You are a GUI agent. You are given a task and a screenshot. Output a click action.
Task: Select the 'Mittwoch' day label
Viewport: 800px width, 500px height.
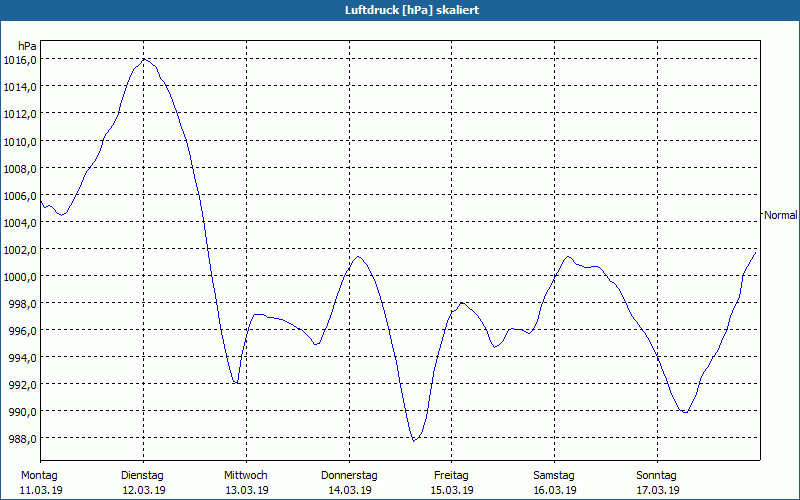click(x=246, y=476)
